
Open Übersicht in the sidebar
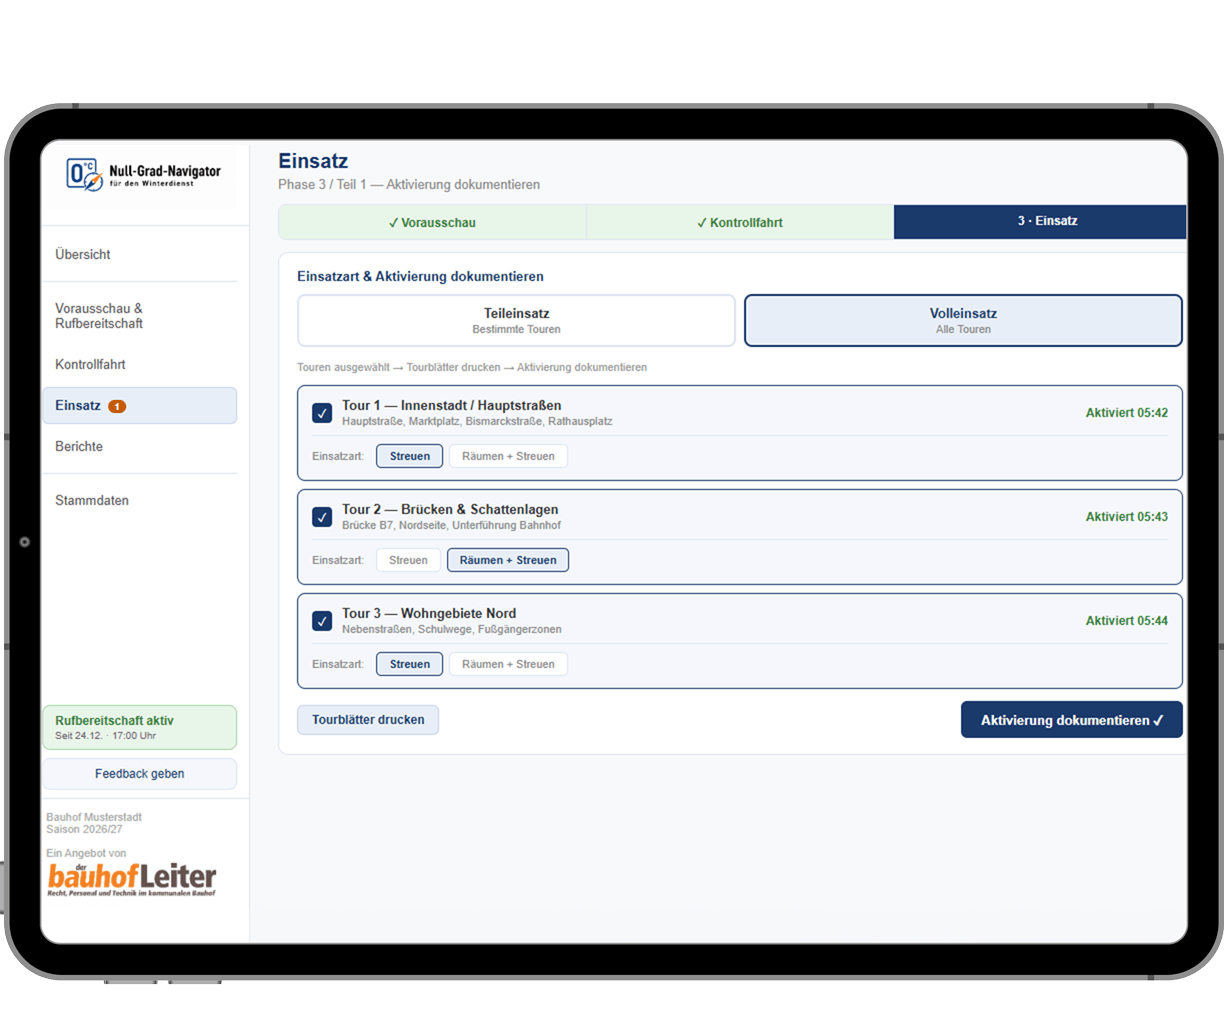[83, 255]
